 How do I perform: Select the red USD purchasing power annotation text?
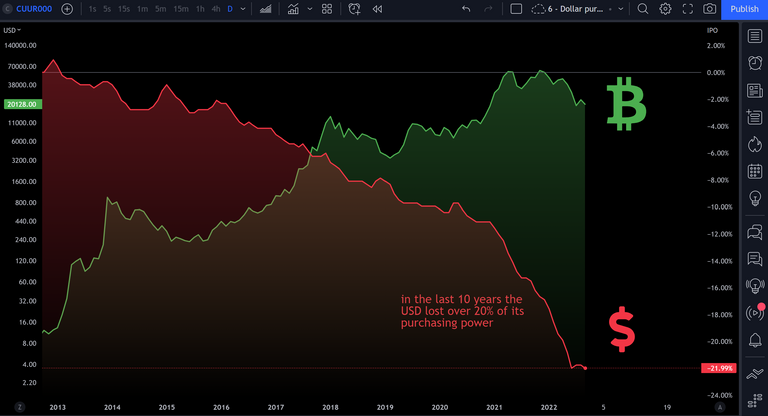click(462, 311)
